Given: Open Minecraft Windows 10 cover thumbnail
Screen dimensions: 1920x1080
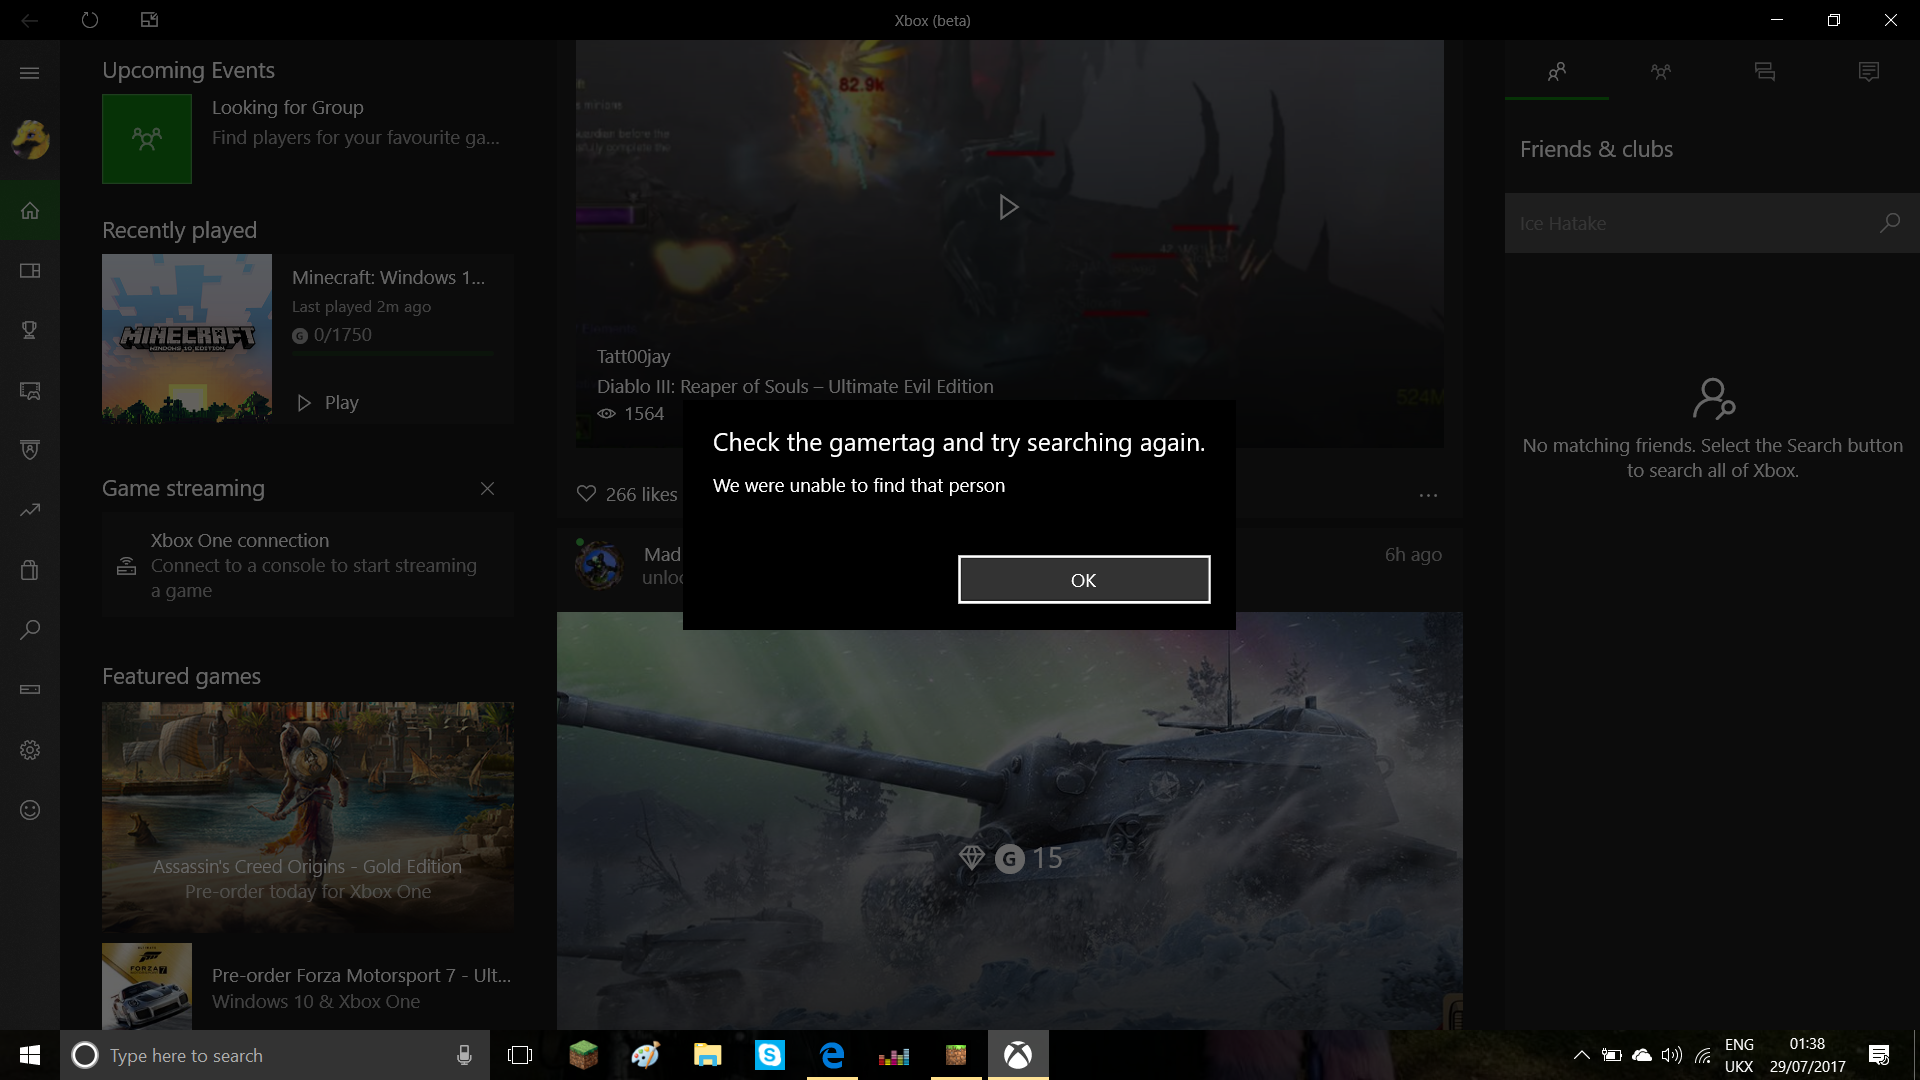Looking at the screenshot, I should (187, 338).
